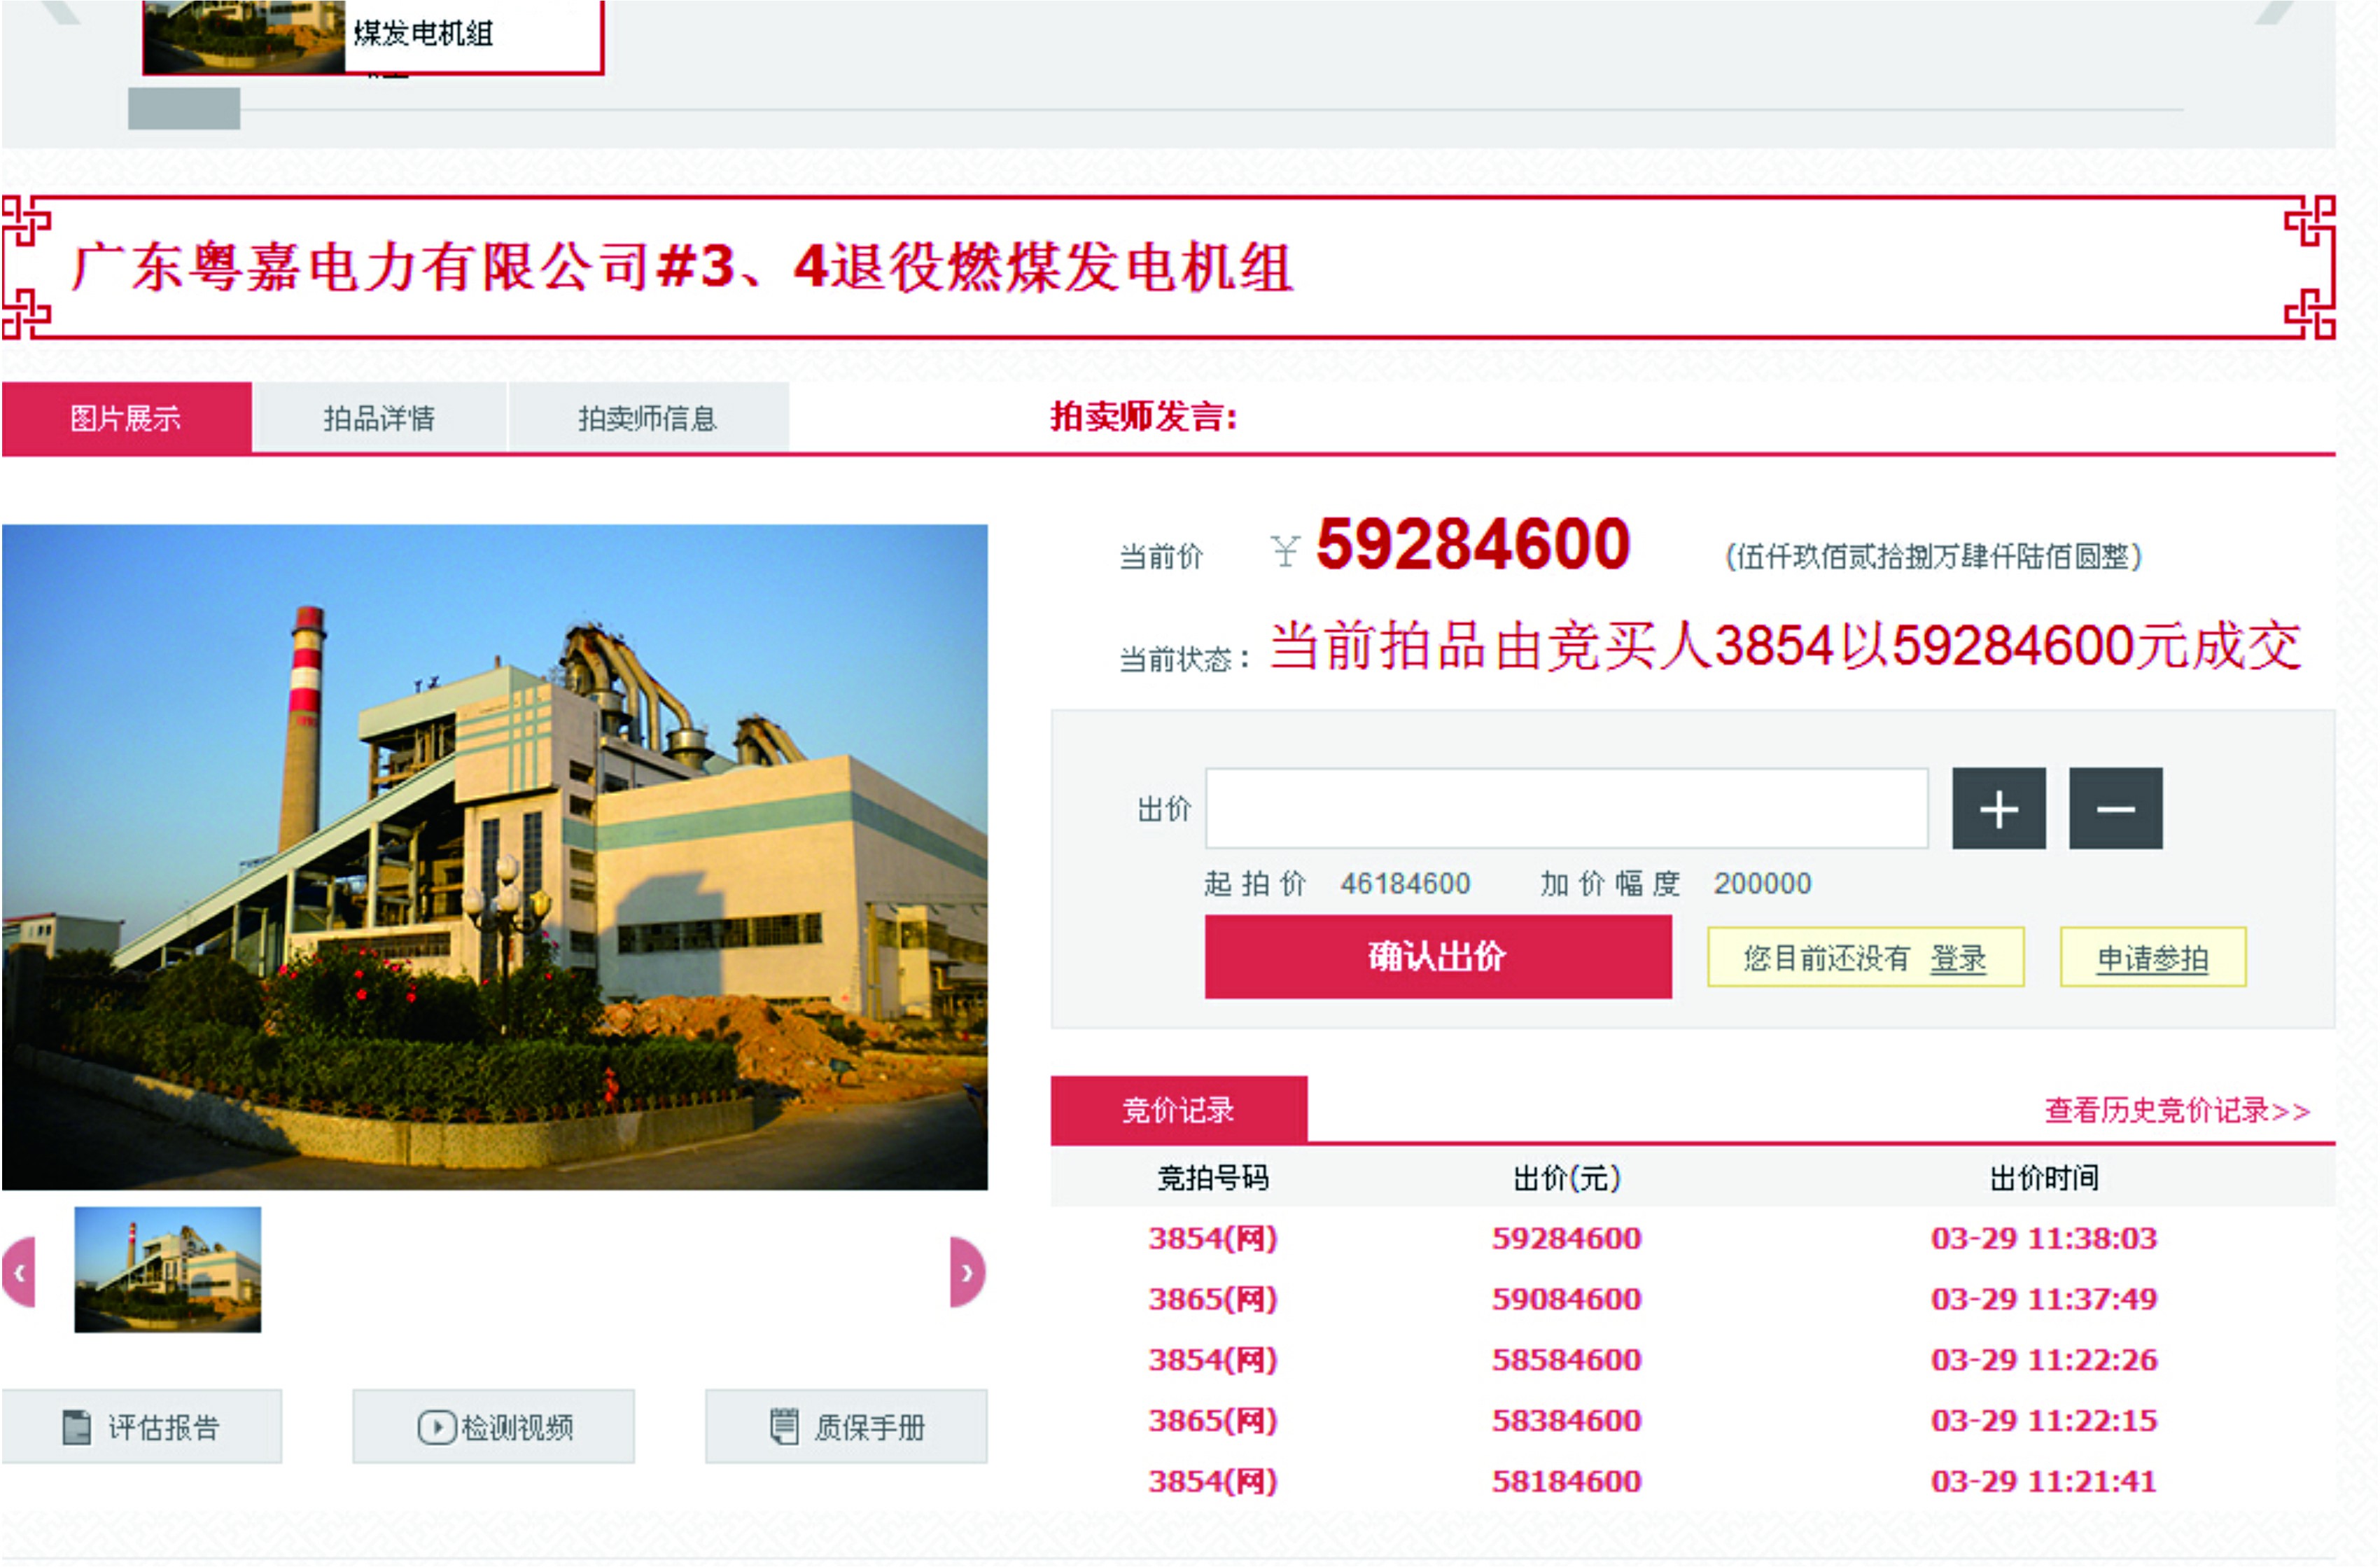
Task: Click the minus button to lower bid
Action: 2115,808
